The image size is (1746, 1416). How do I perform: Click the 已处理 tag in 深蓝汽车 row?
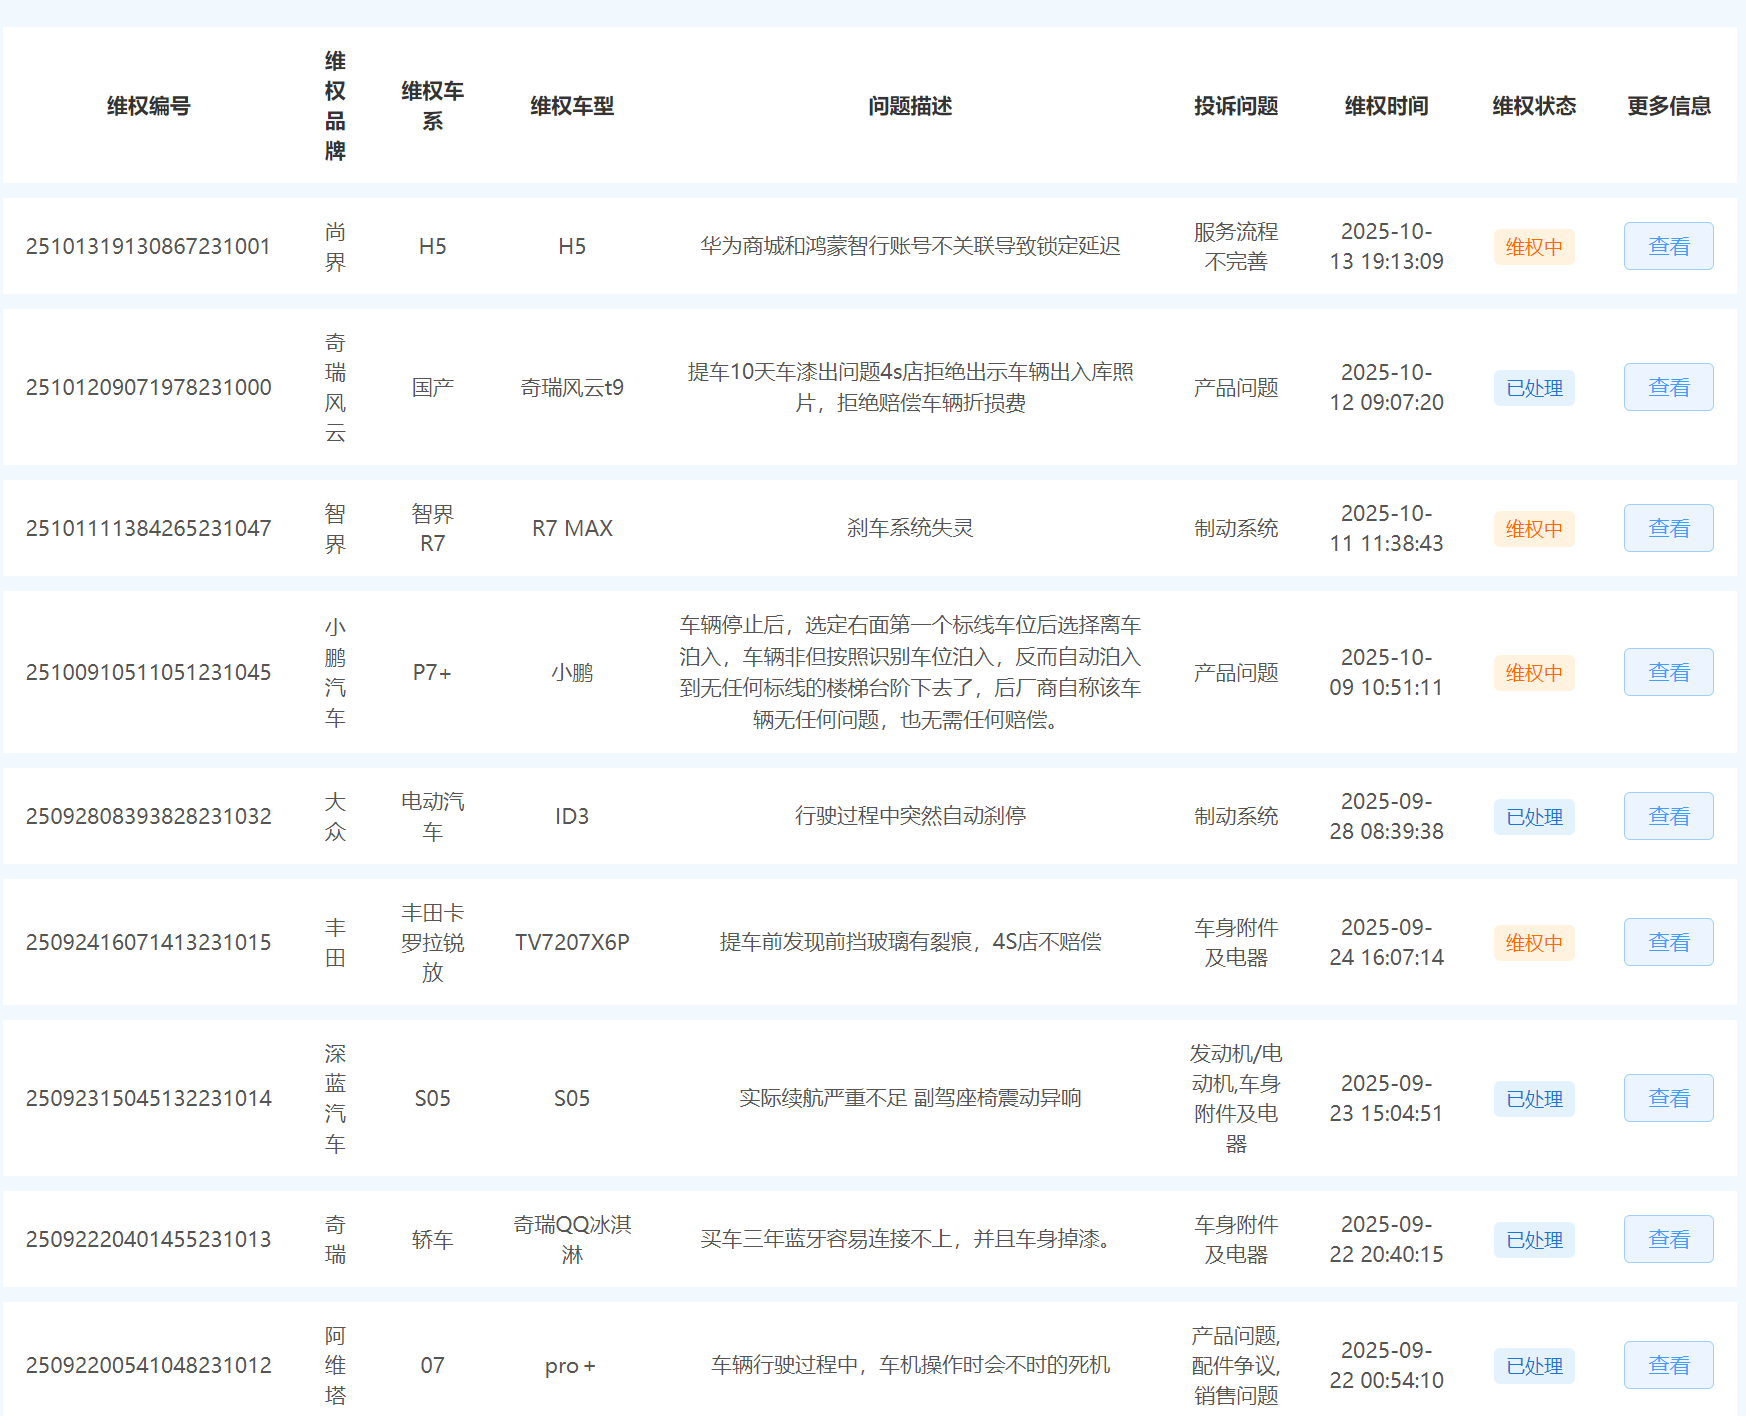click(1534, 1099)
